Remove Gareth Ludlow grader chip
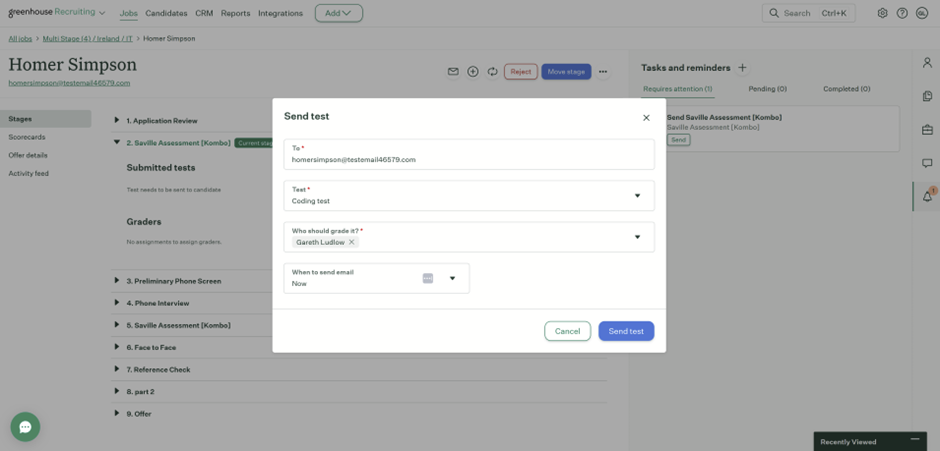 [x=352, y=242]
